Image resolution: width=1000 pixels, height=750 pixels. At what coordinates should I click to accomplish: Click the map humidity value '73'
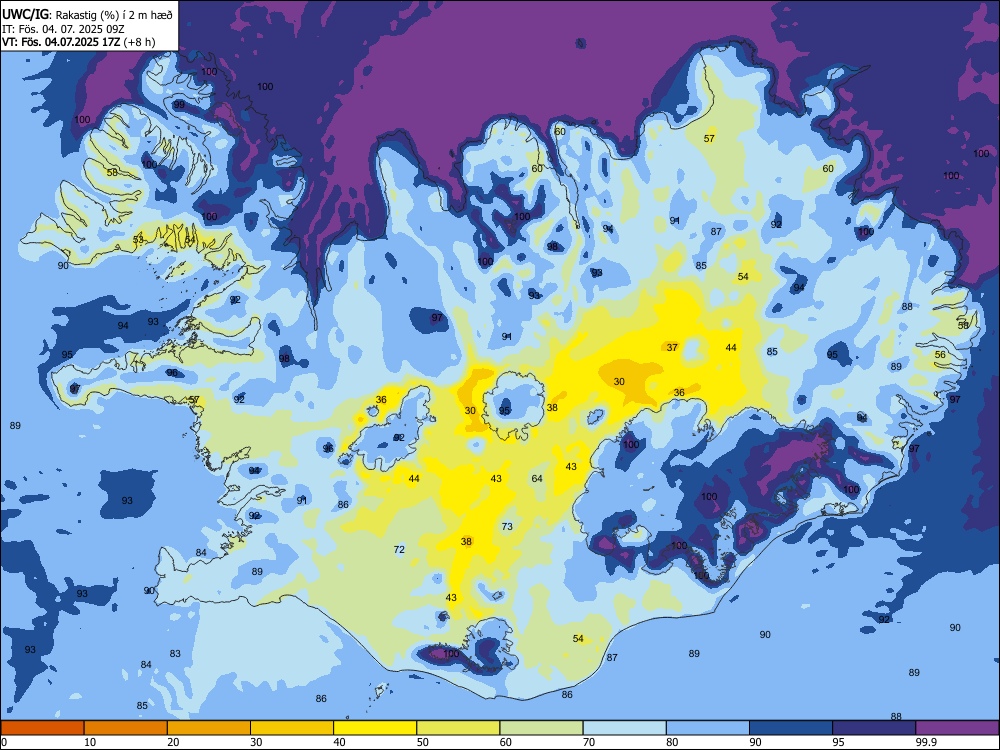[507, 526]
